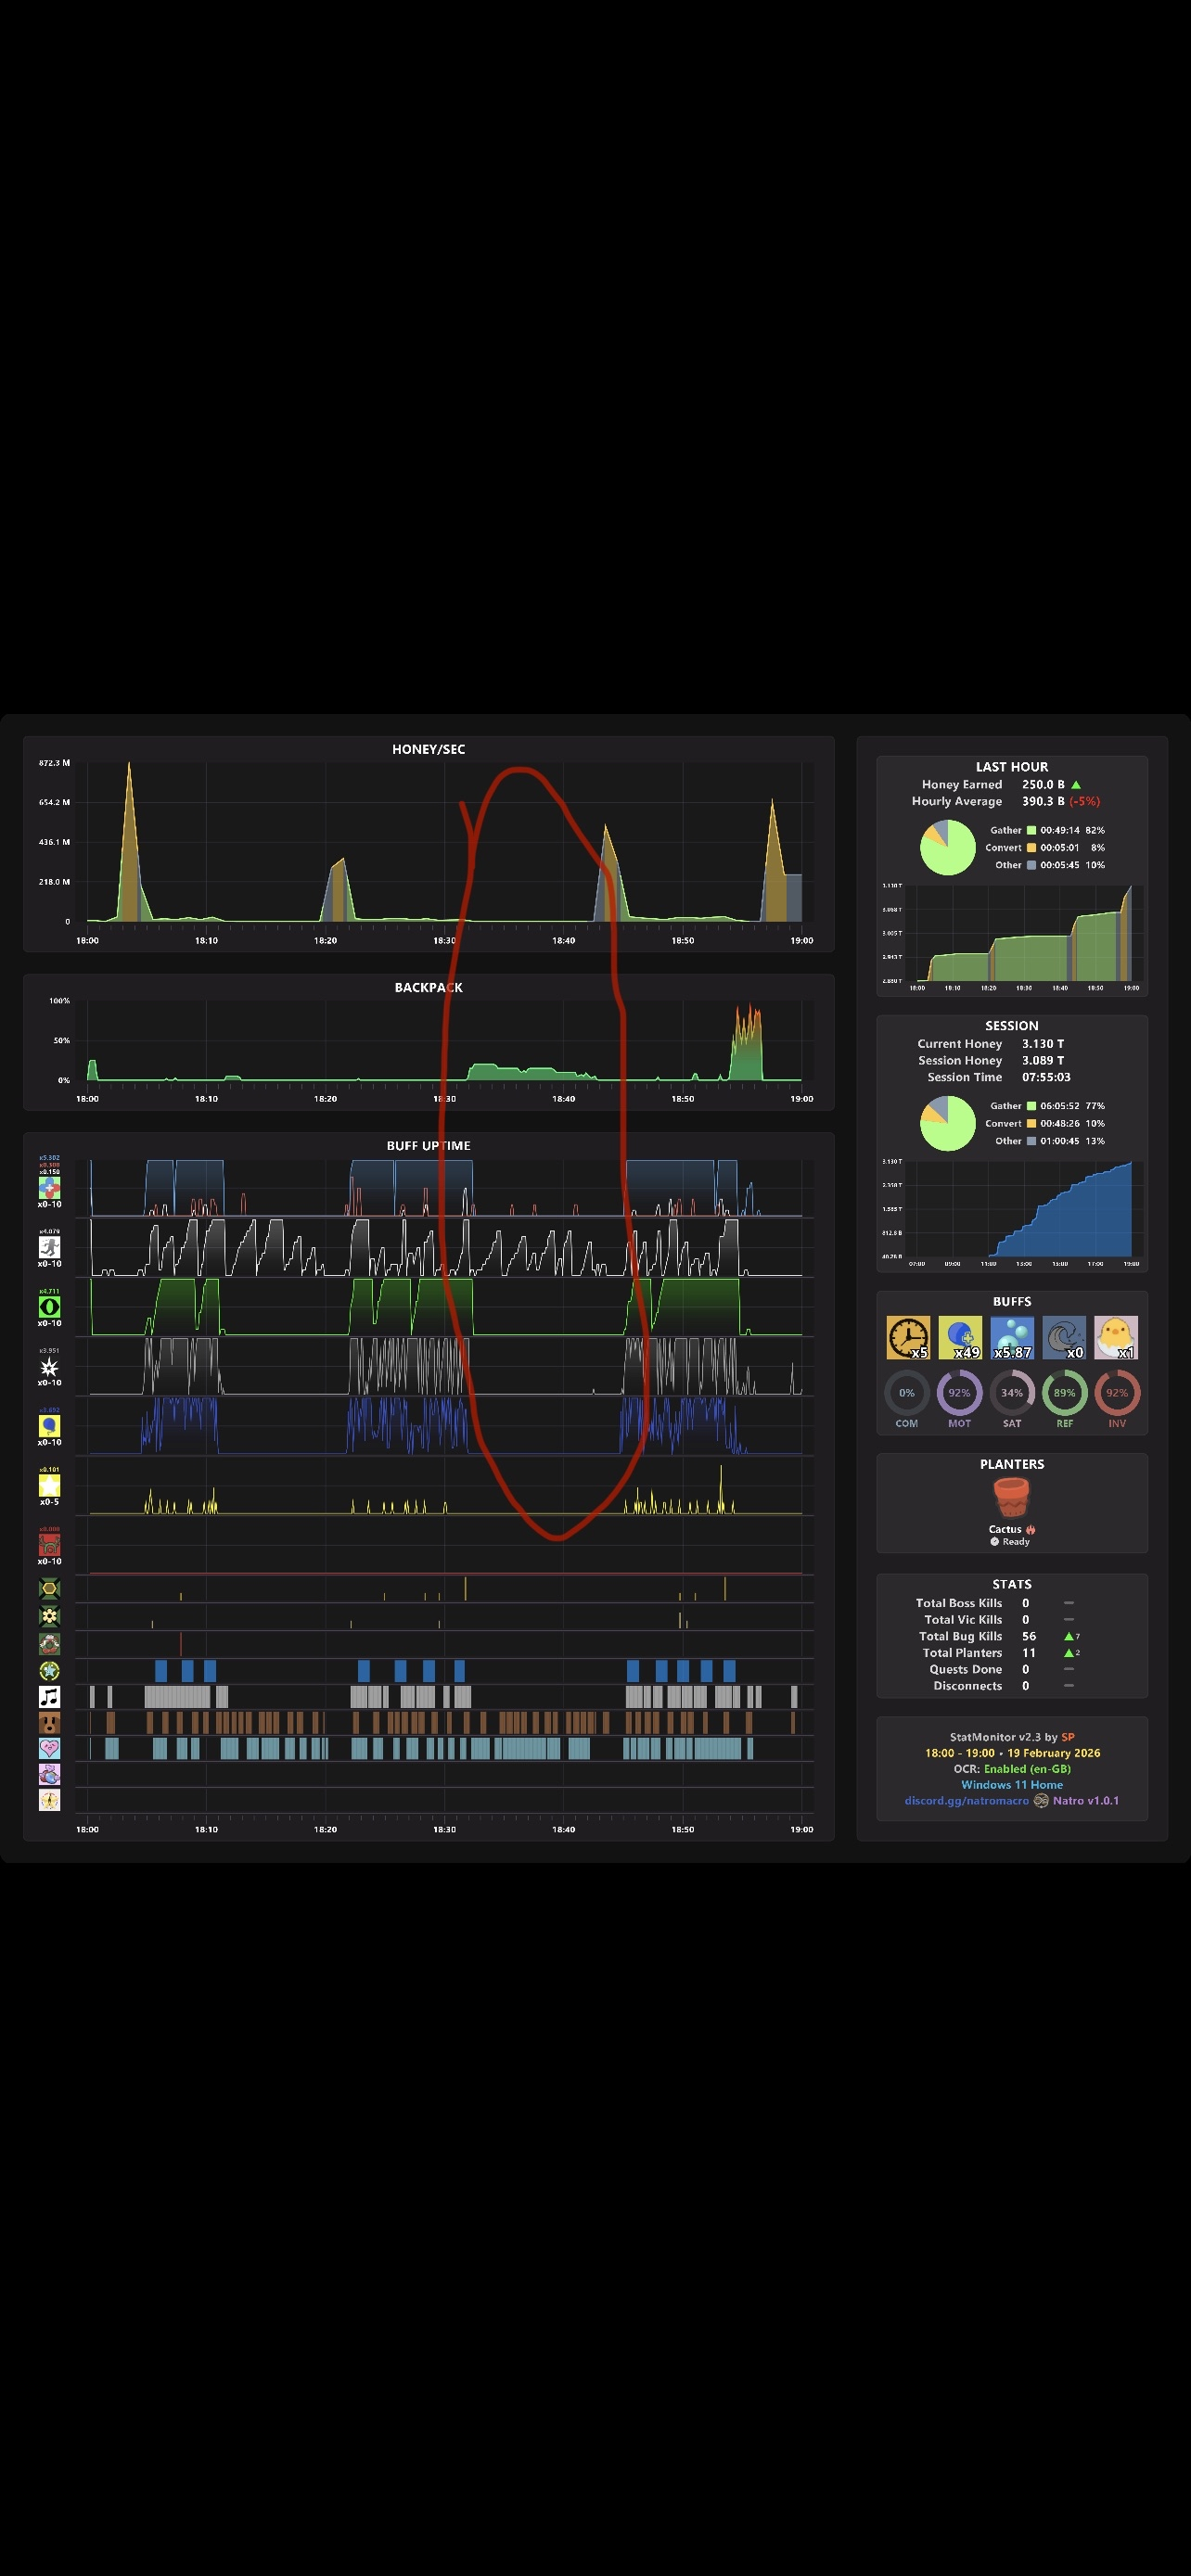The image size is (1191, 2576).
Task: Select the tidal wave buff icon showing x0
Action: tap(1064, 1337)
